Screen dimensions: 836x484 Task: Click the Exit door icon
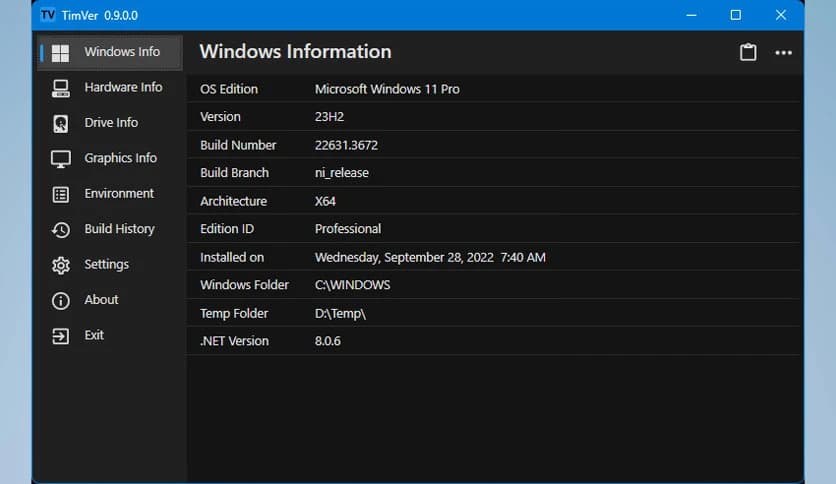60,336
